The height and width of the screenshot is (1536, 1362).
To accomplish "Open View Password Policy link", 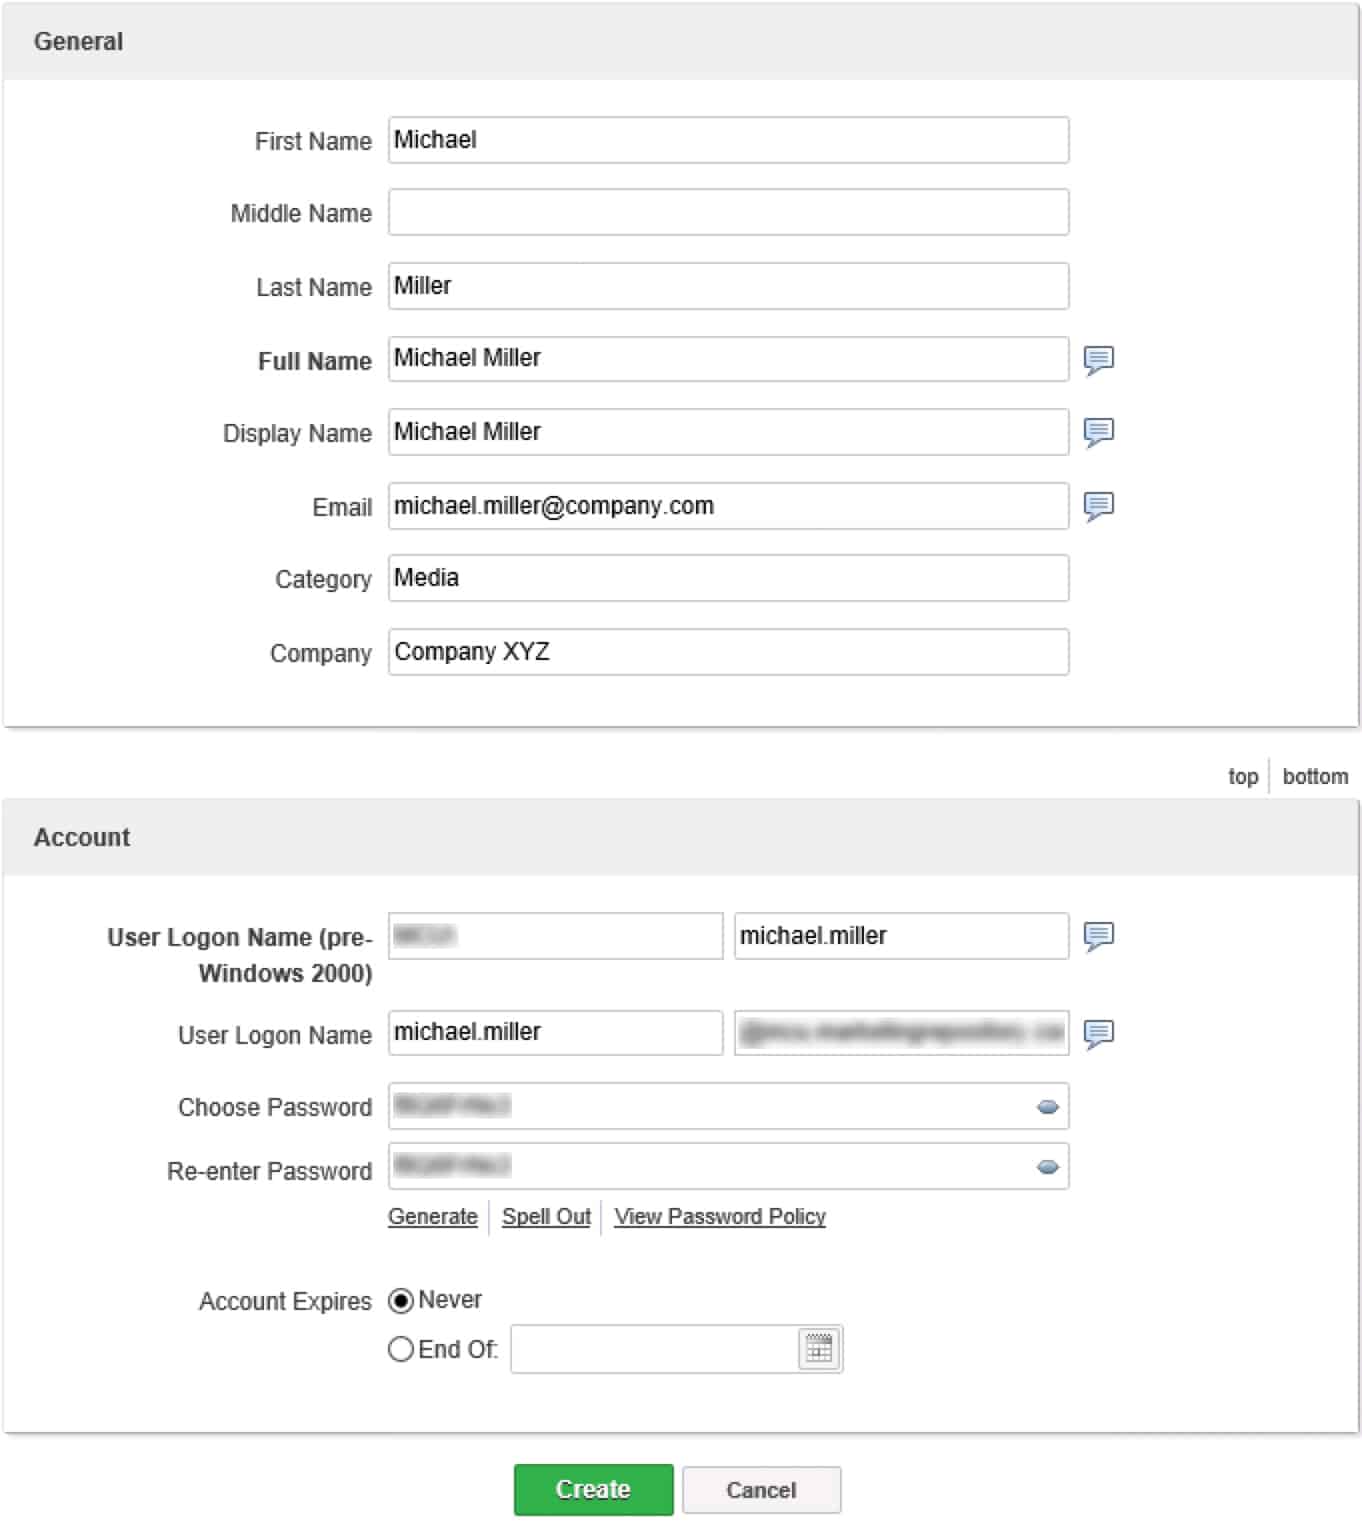I will click(719, 1217).
